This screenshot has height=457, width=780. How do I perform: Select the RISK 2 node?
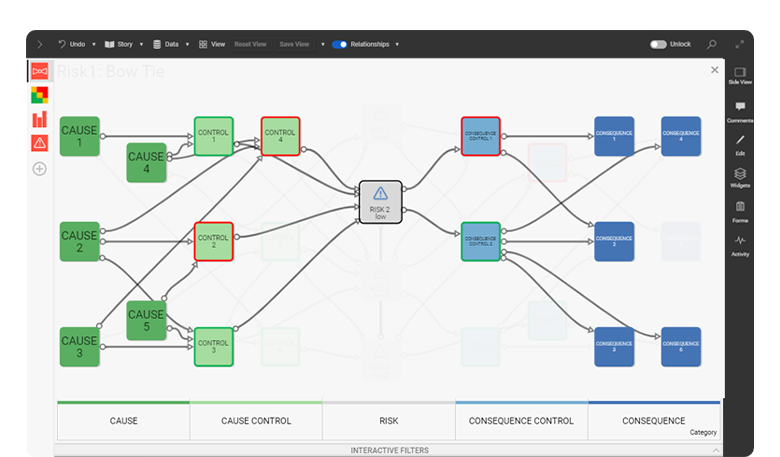(380, 201)
